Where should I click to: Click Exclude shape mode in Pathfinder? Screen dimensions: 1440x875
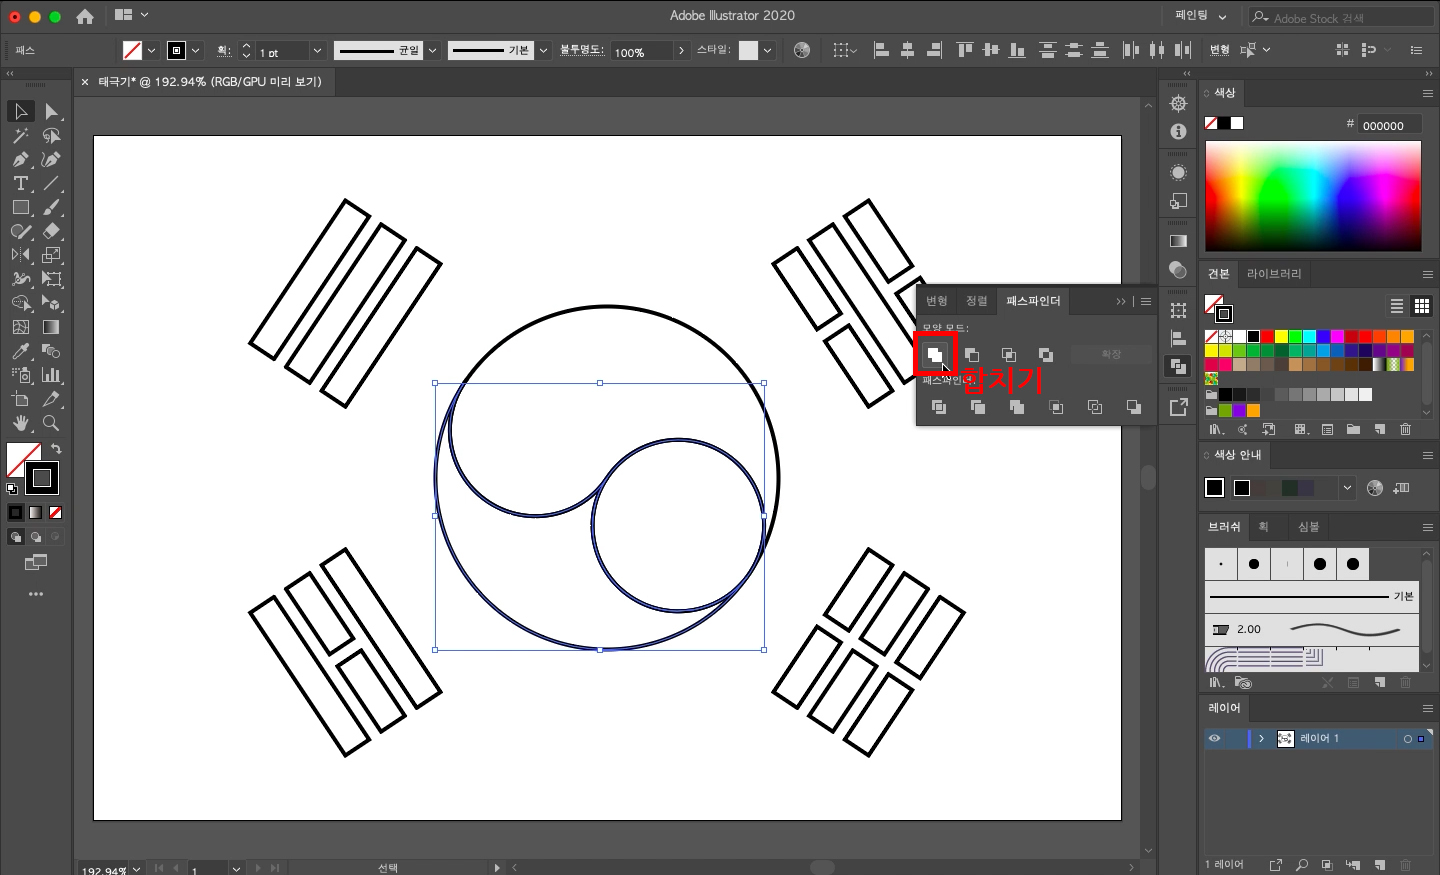click(x=1045, y=354)
